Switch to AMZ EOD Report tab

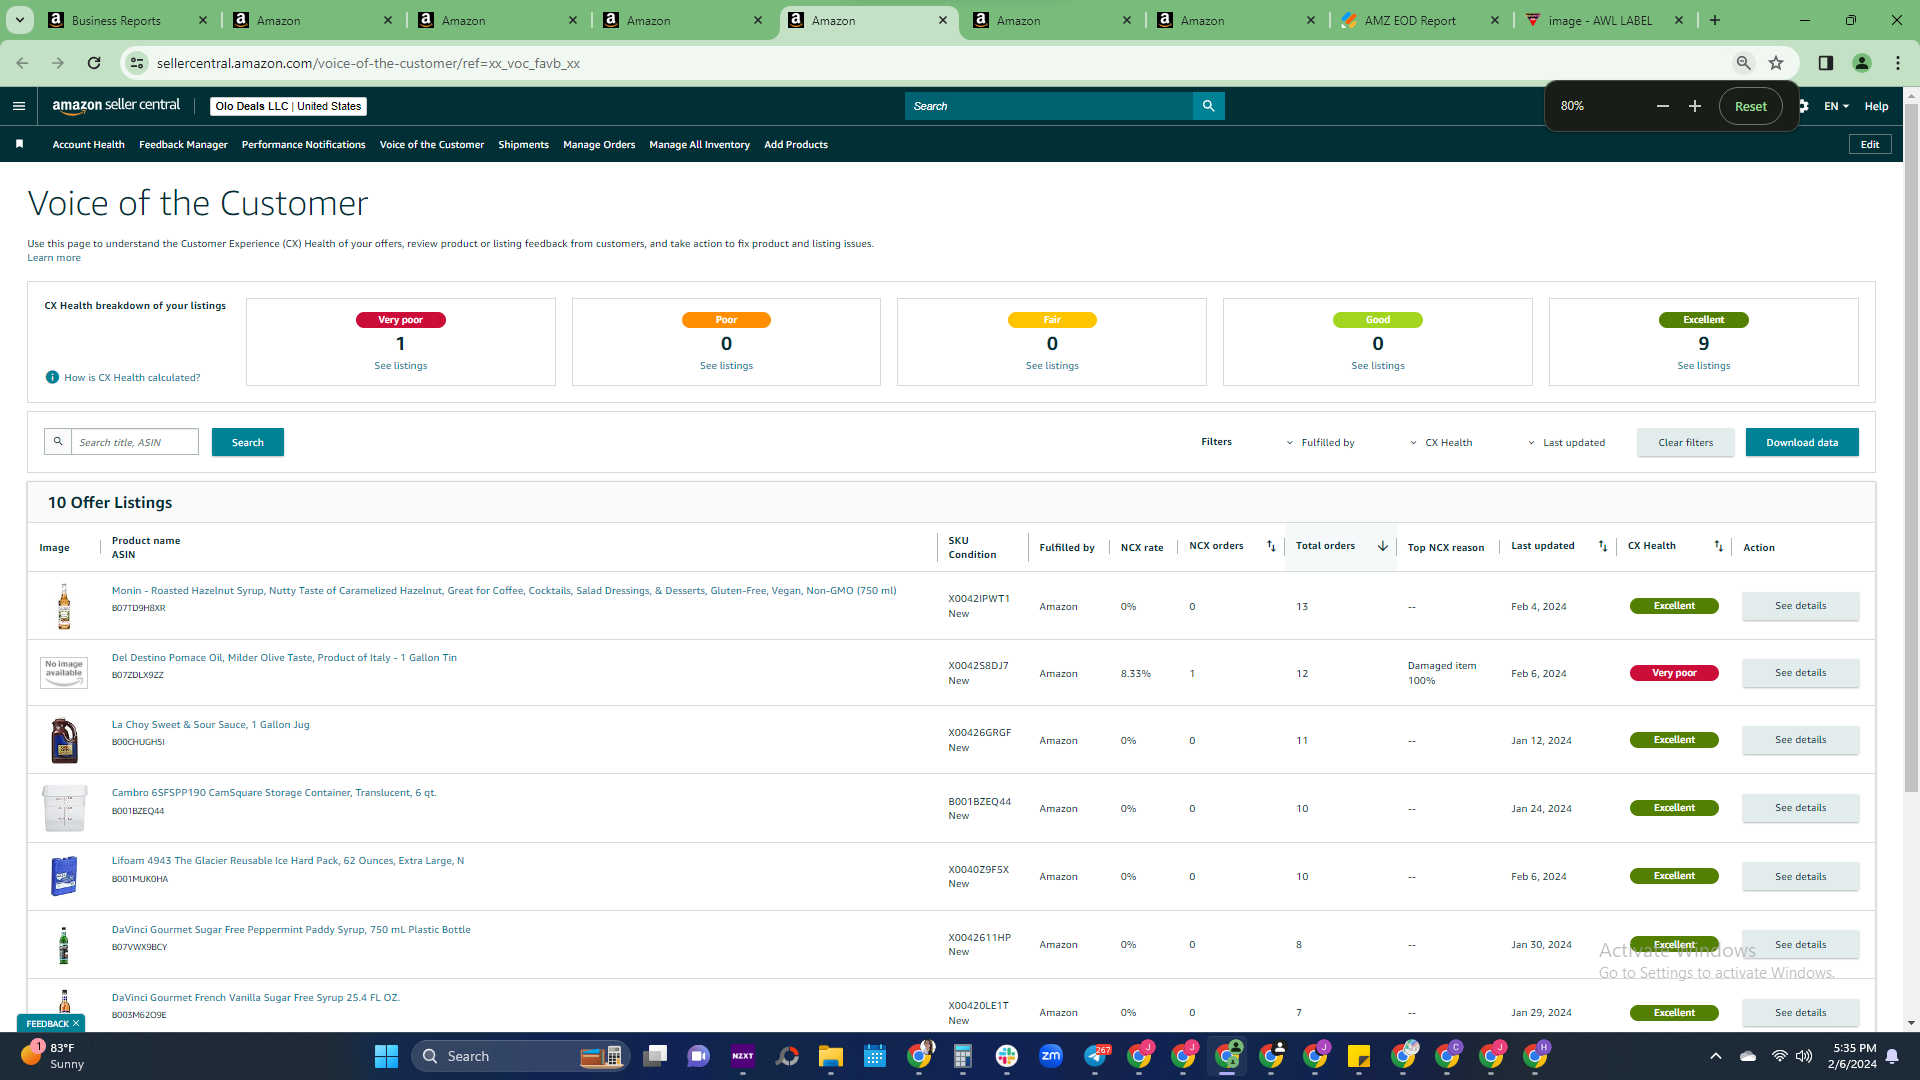pos(1410,20)
